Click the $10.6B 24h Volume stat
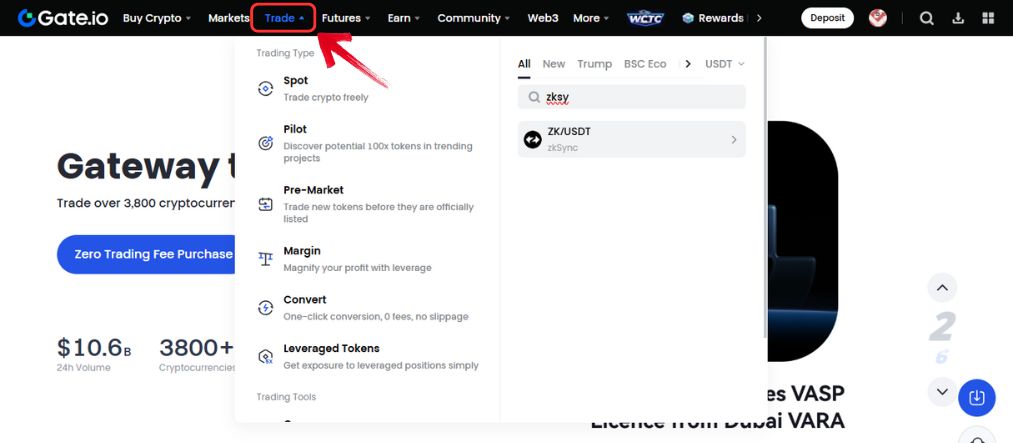1013x443 pixels. pos(94,355)
